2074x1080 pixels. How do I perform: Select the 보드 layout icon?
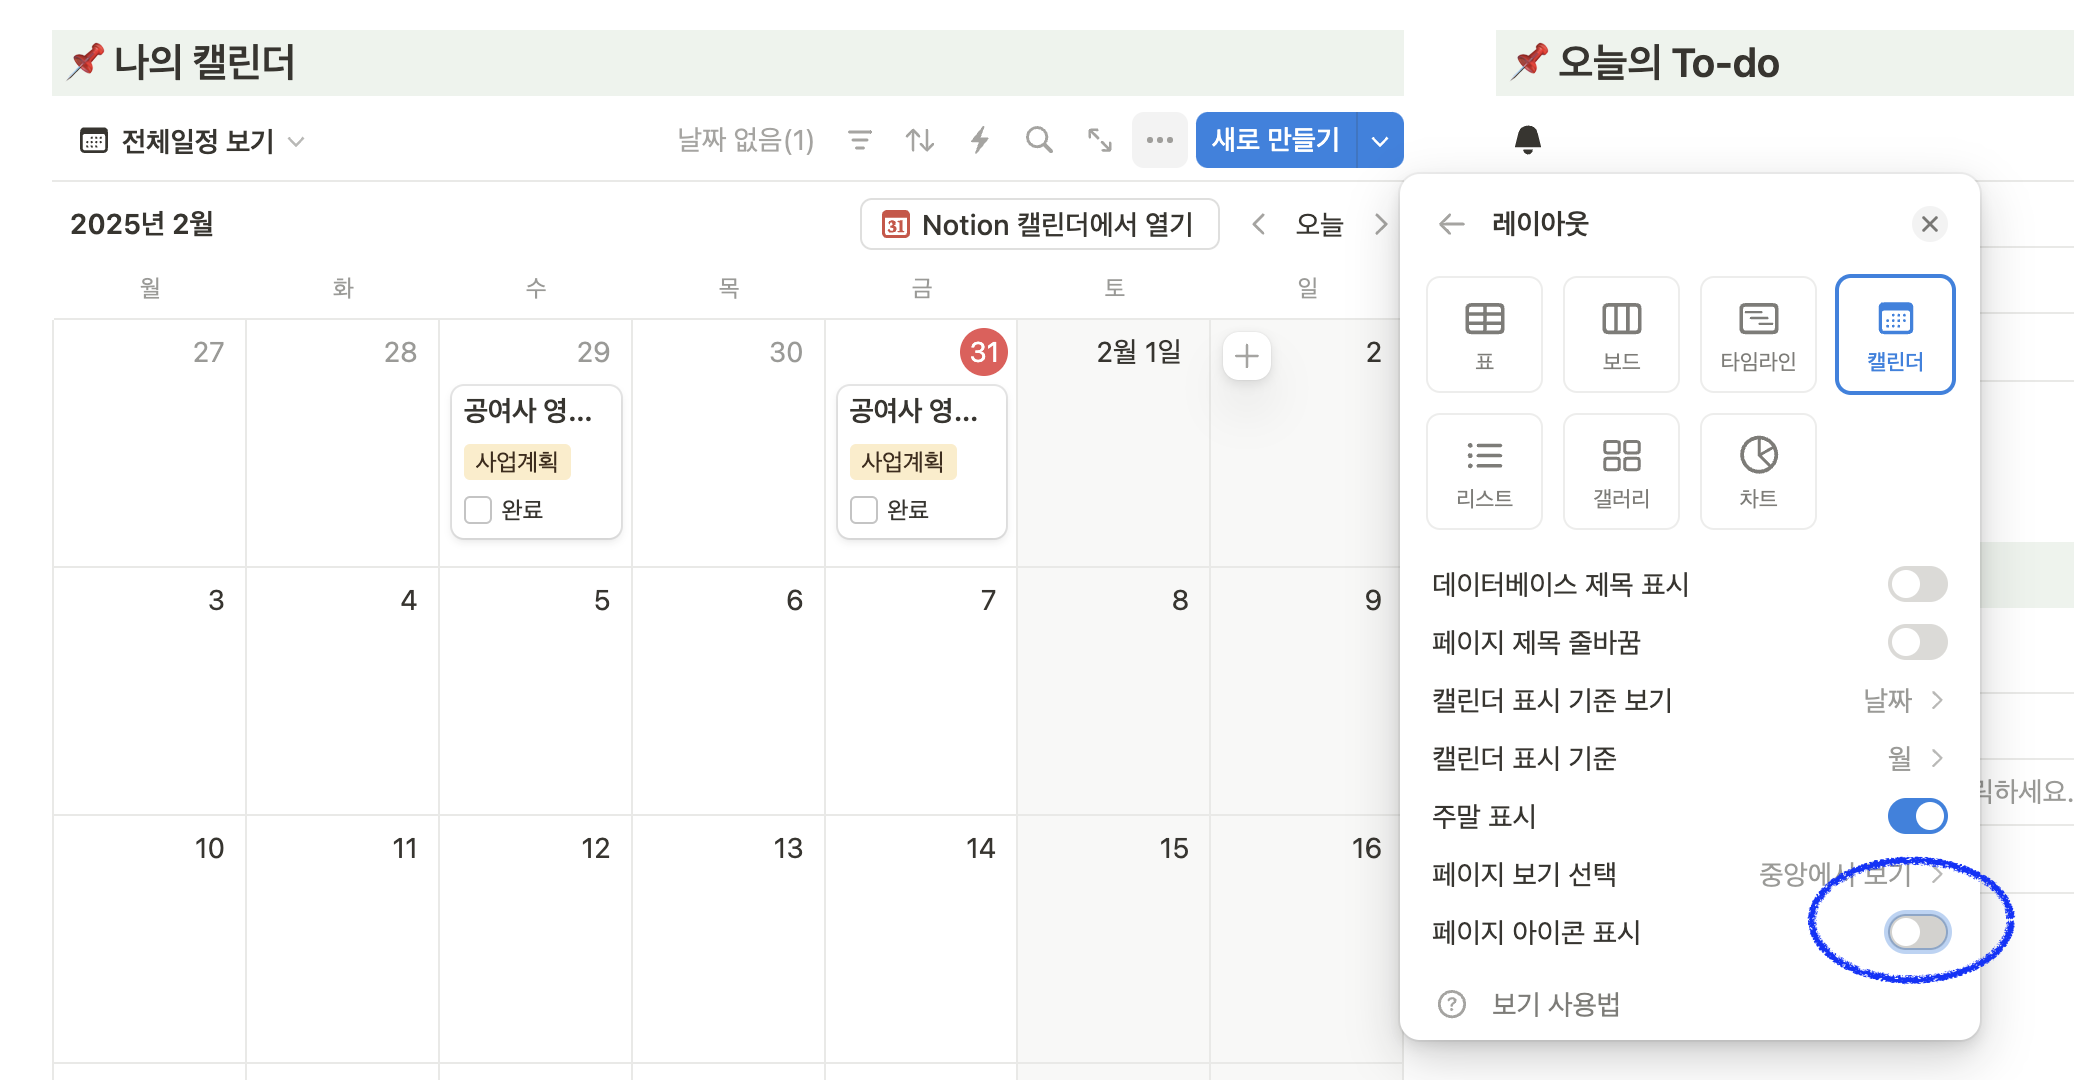point(1620,334)
